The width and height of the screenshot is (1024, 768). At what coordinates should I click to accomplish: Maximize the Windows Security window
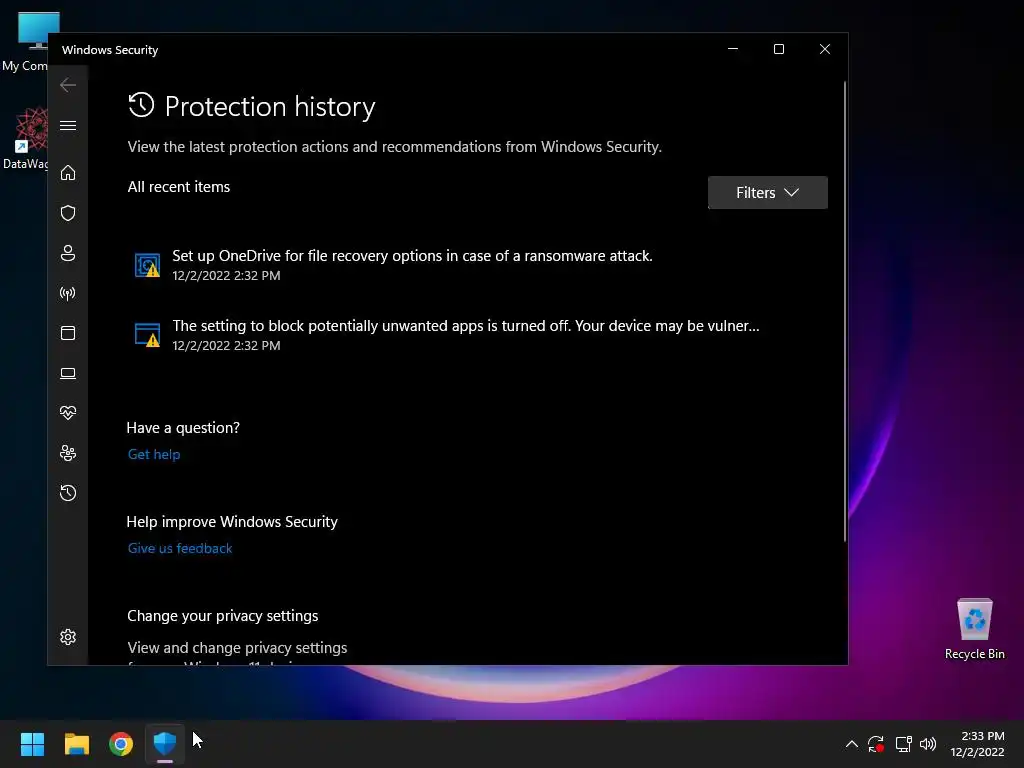coord(778,49)
